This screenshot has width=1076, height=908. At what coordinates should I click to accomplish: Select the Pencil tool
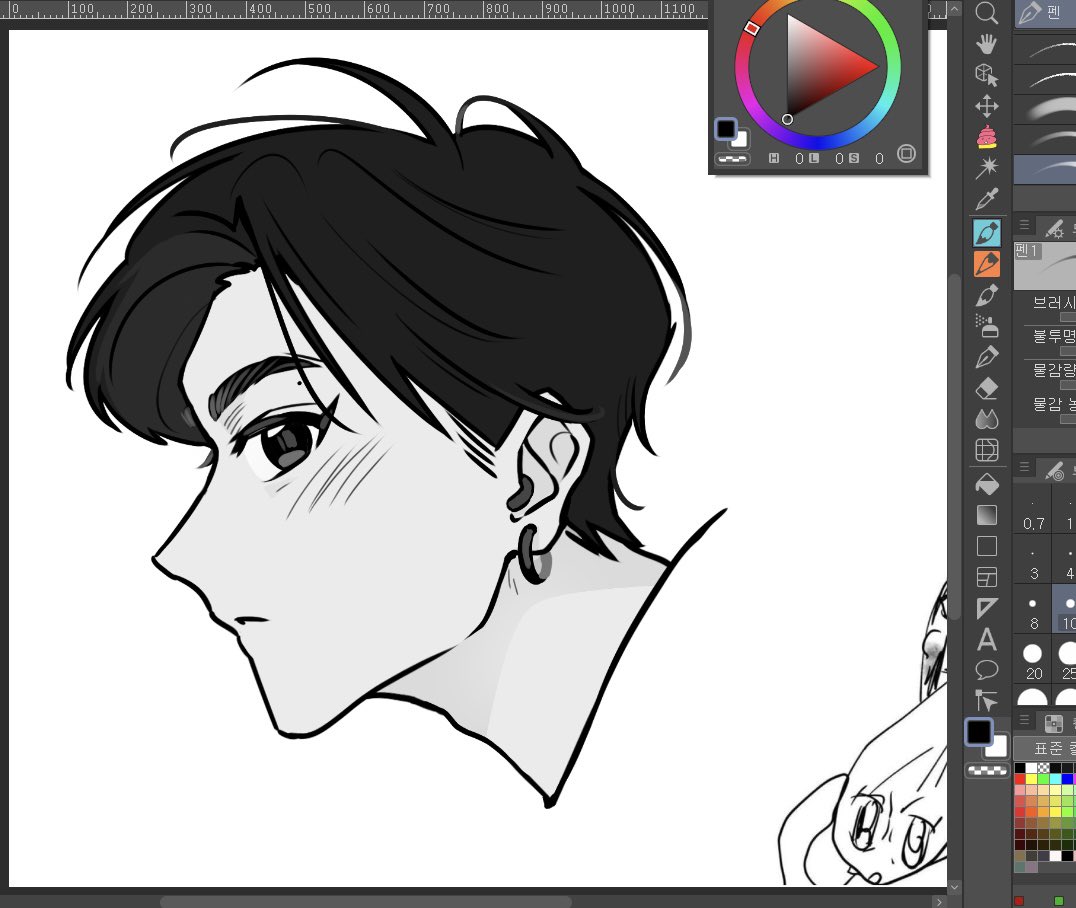click(x=986, y=296)
